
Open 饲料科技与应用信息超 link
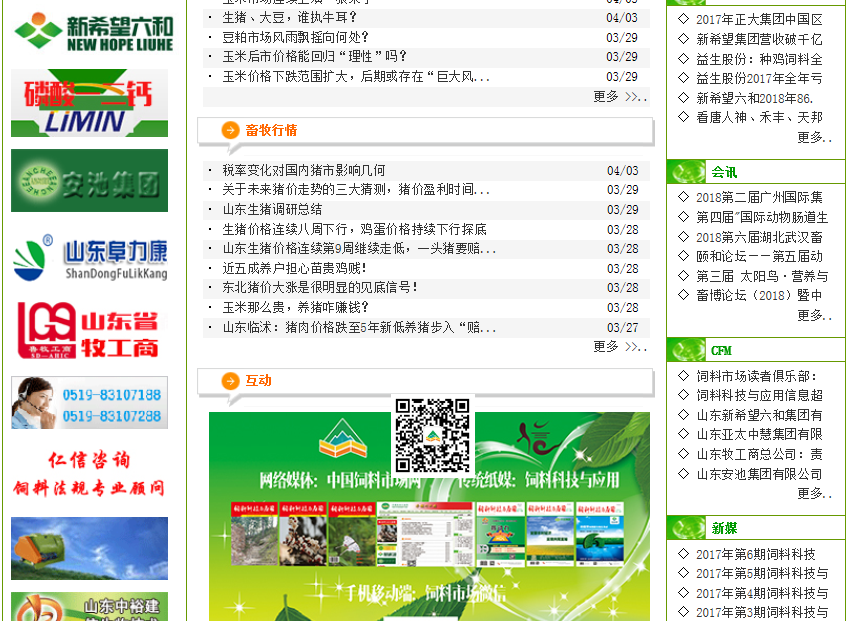coord(759,395)
